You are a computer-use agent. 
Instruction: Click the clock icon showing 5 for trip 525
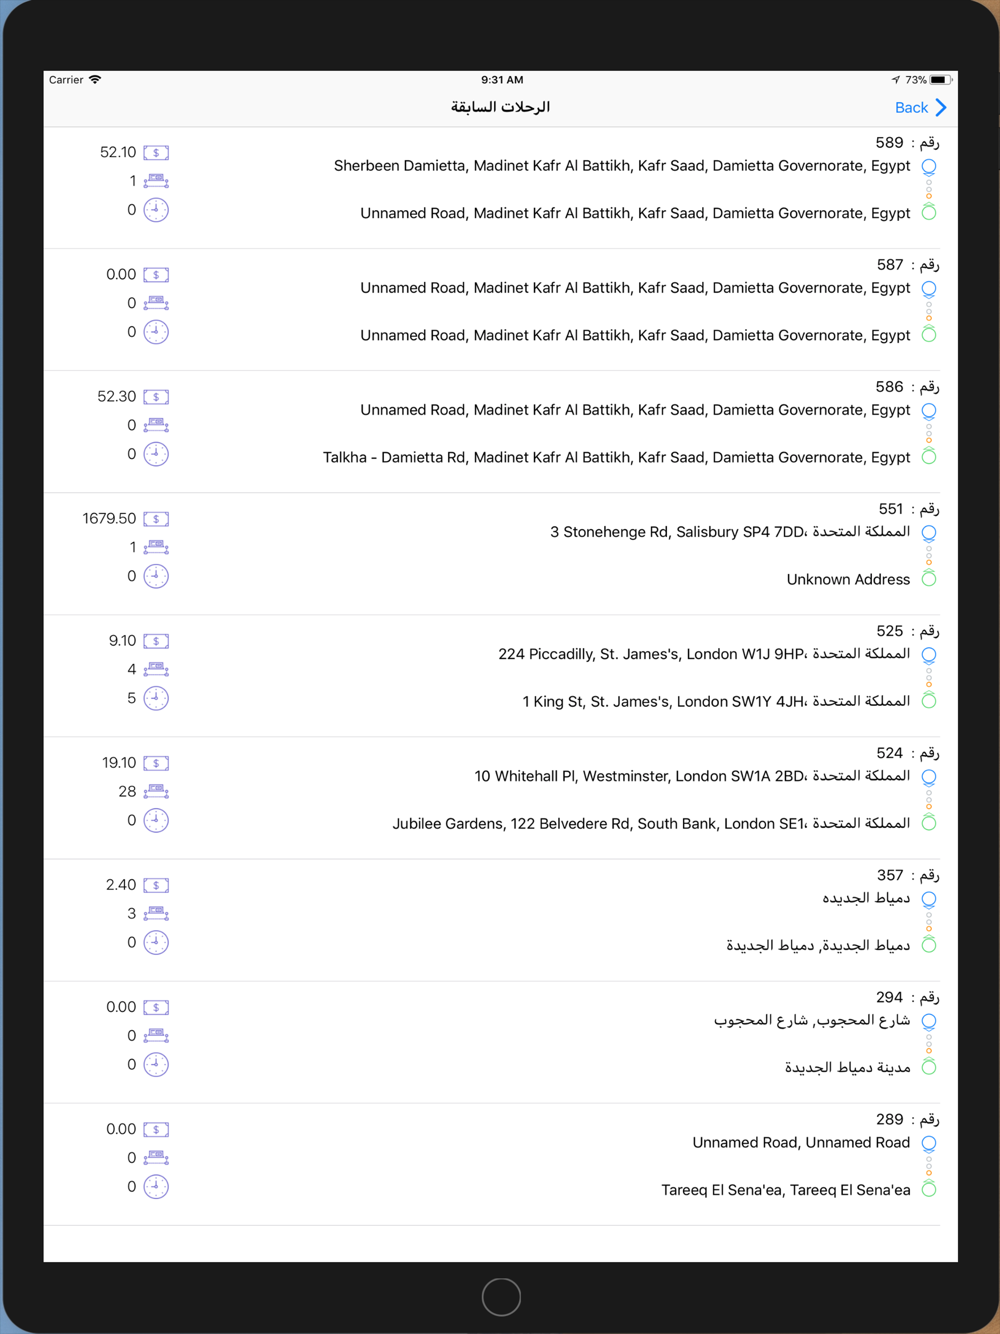[x=156, y=698]
